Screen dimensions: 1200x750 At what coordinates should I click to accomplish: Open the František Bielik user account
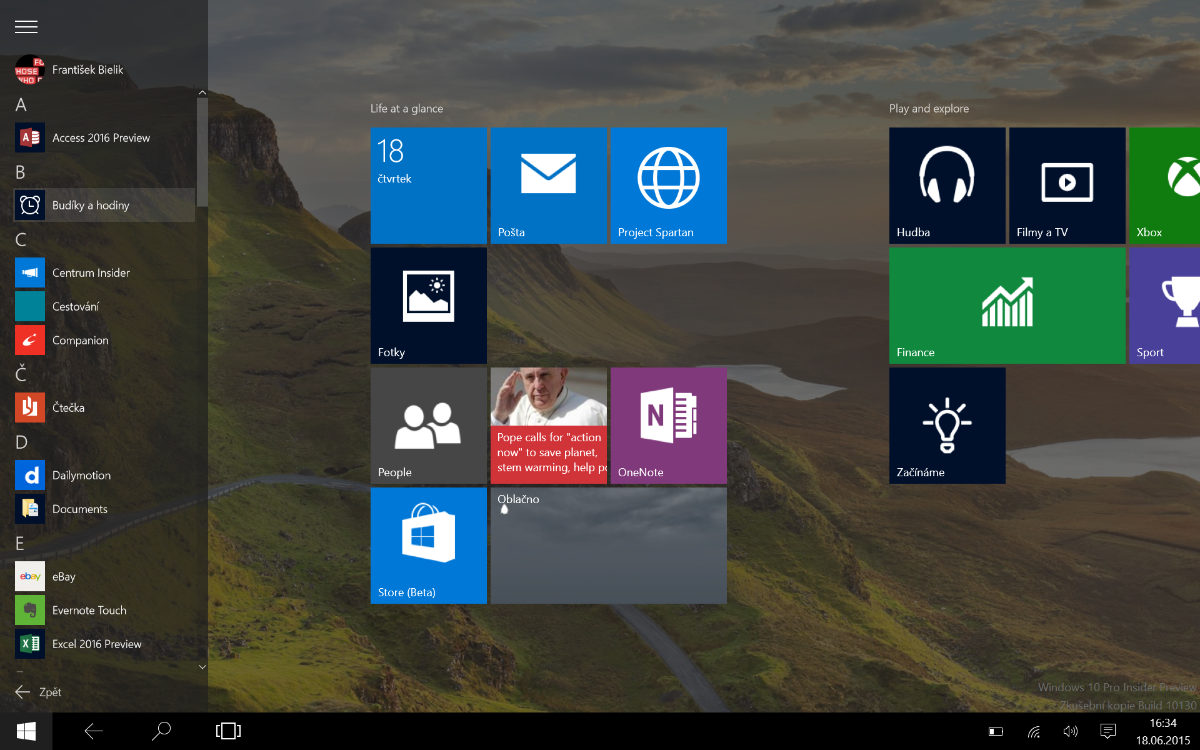click(87, 70)
